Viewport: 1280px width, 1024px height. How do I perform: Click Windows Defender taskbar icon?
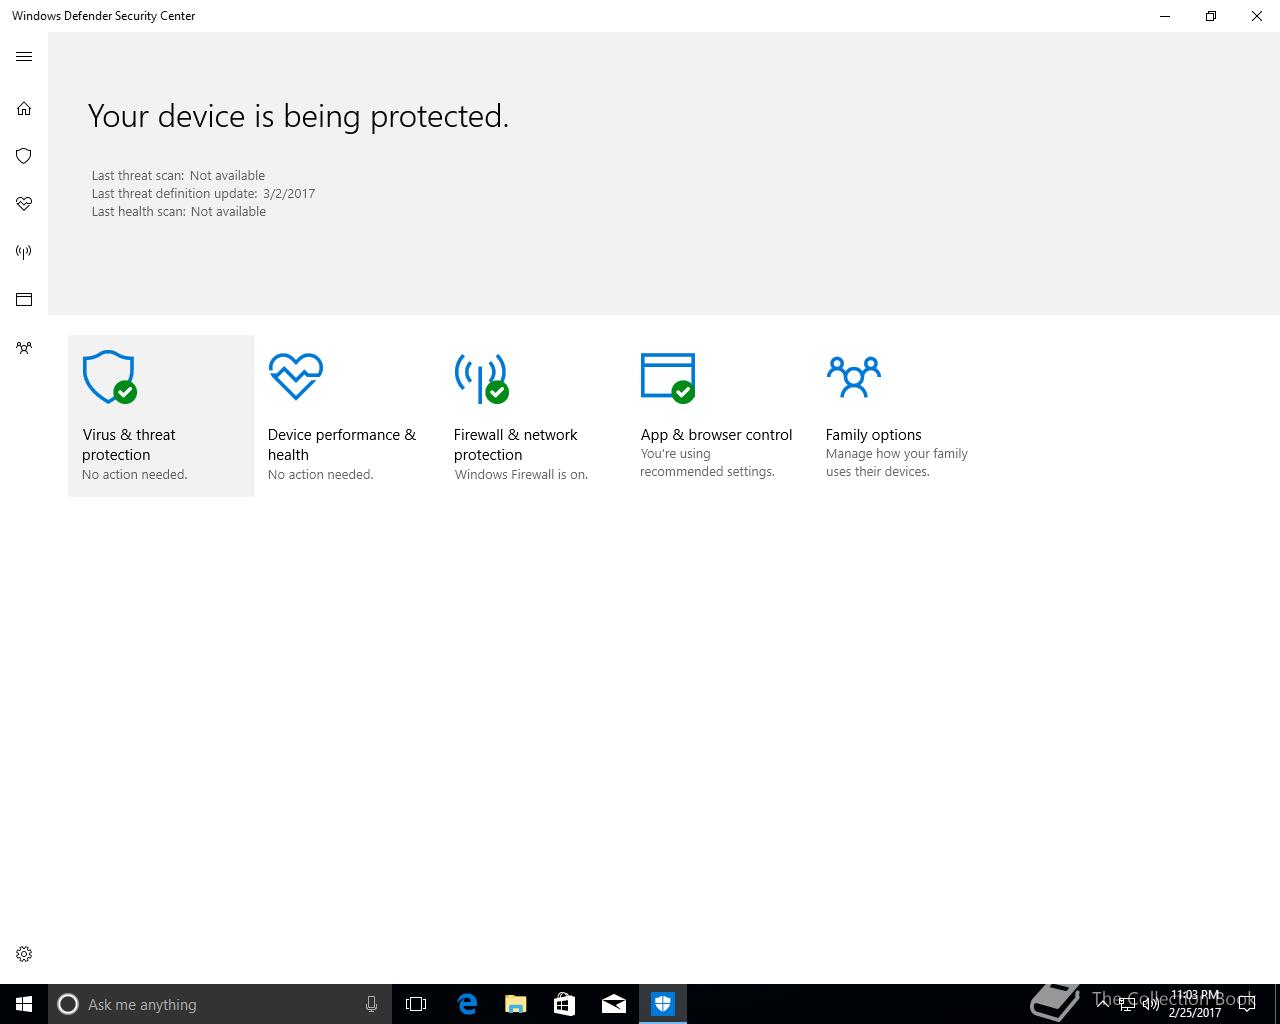663,1004
